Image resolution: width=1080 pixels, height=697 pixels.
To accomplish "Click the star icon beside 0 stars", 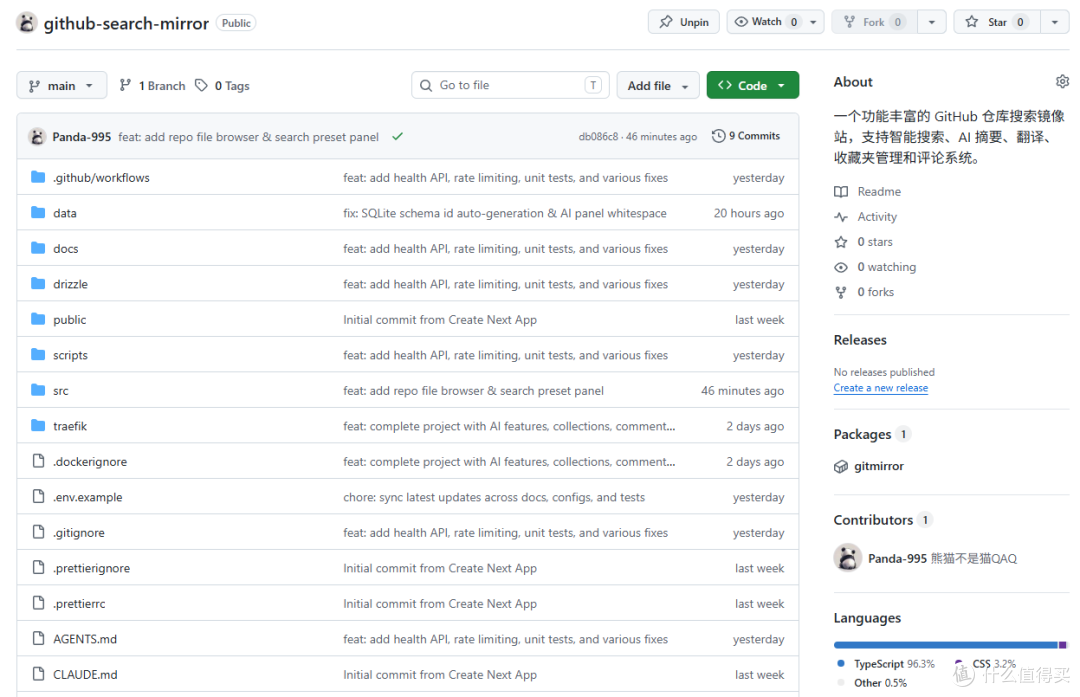I will pos(841,242).
